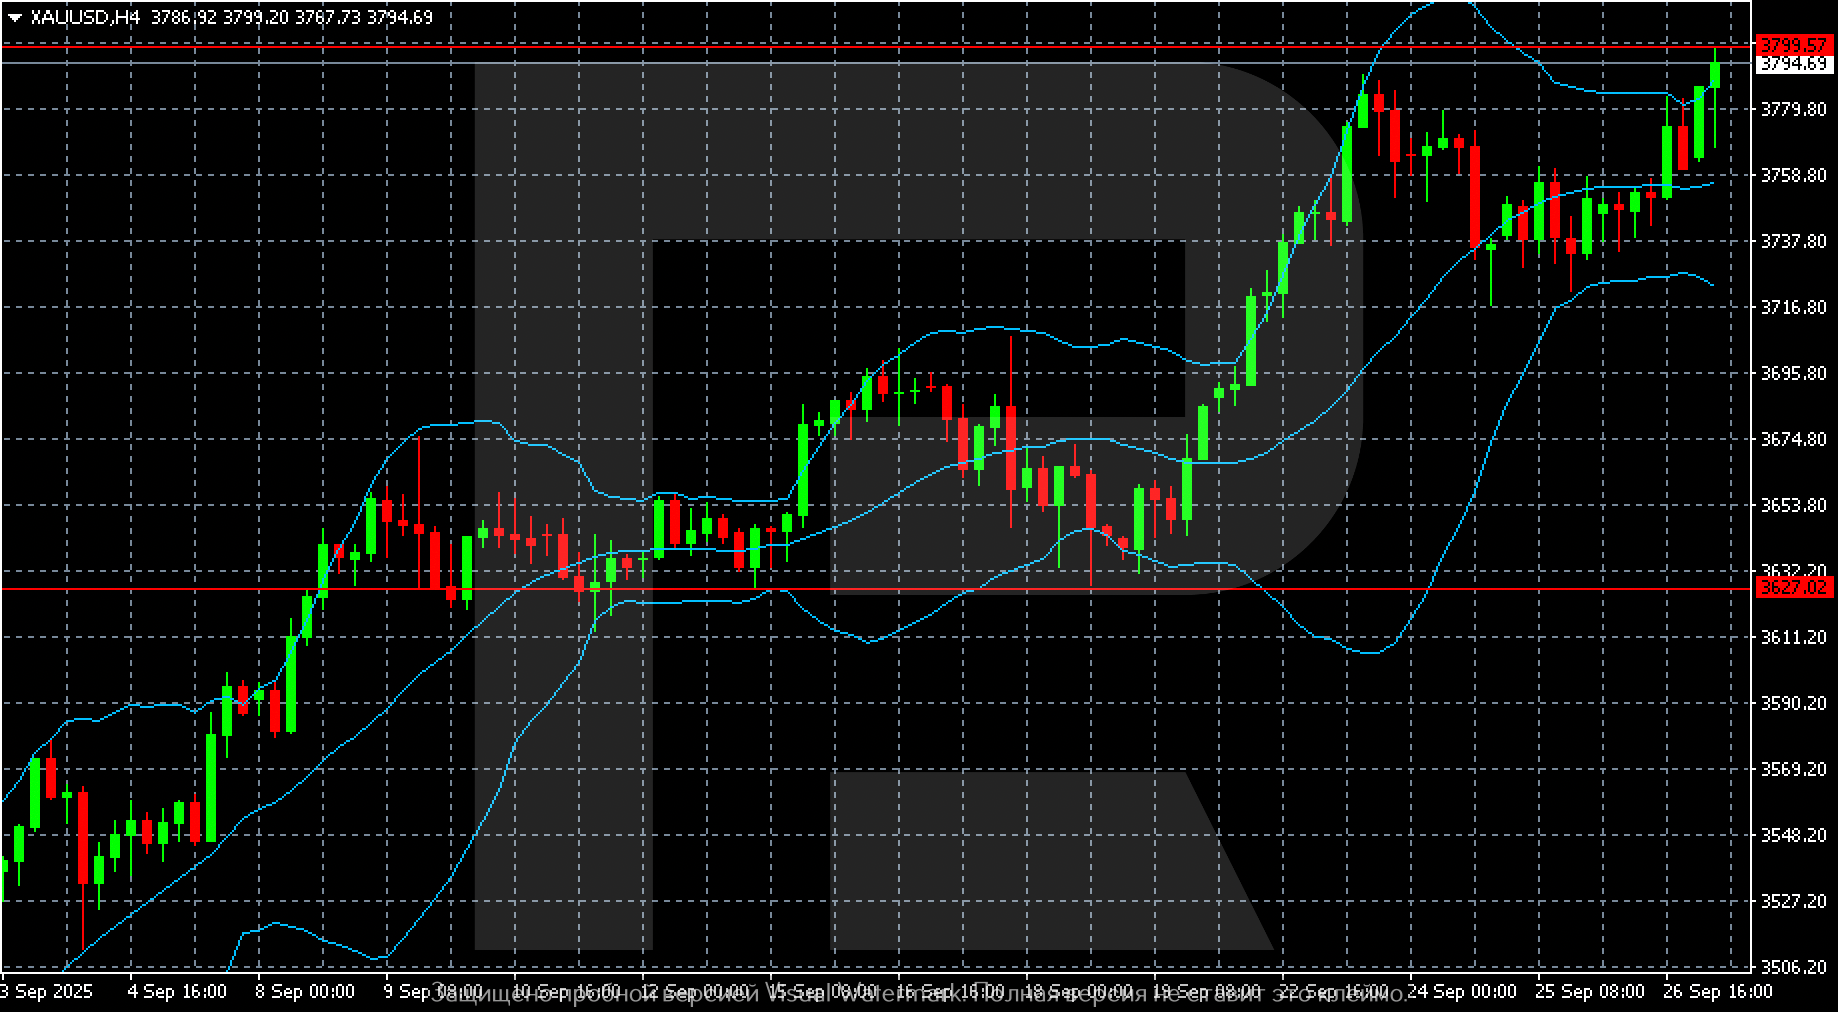Click the 4 Sep 16:00 time label
This screenshot has height=1012, width=1838.
tap(177, 991)
